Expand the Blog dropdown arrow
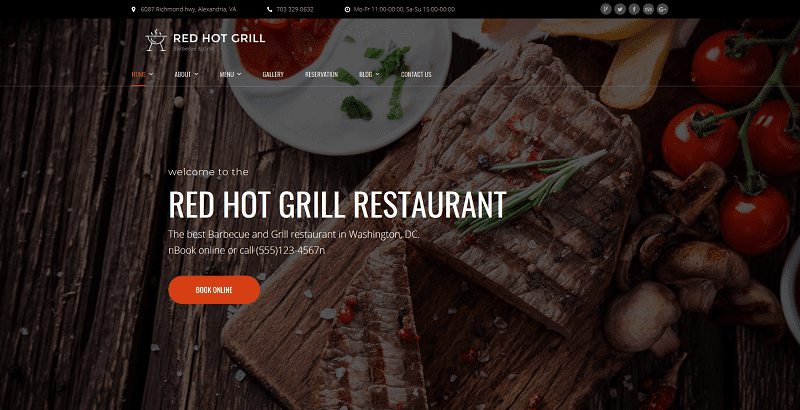The image size is (800, 410). coord(378,74)
